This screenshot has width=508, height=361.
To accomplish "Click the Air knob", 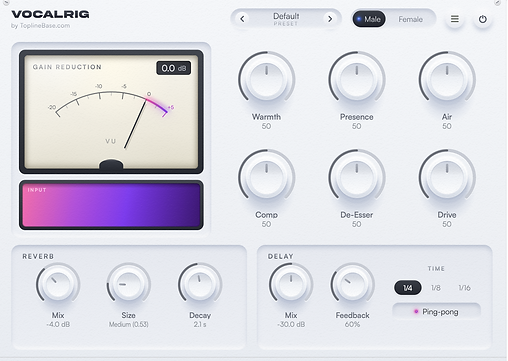I will pyautogui.click(x=447, y=79).
